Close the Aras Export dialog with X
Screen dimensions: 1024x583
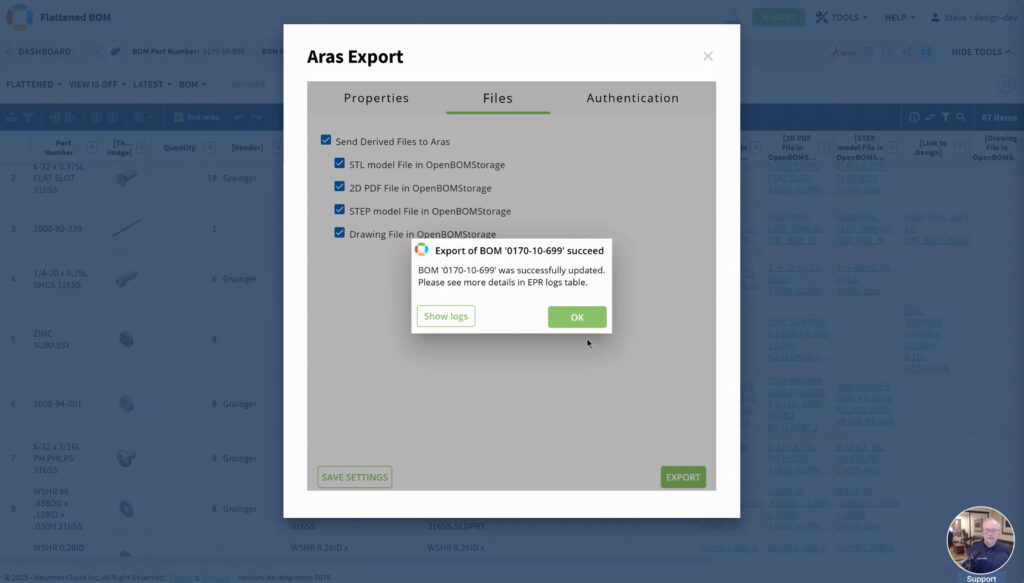[708, 56]
